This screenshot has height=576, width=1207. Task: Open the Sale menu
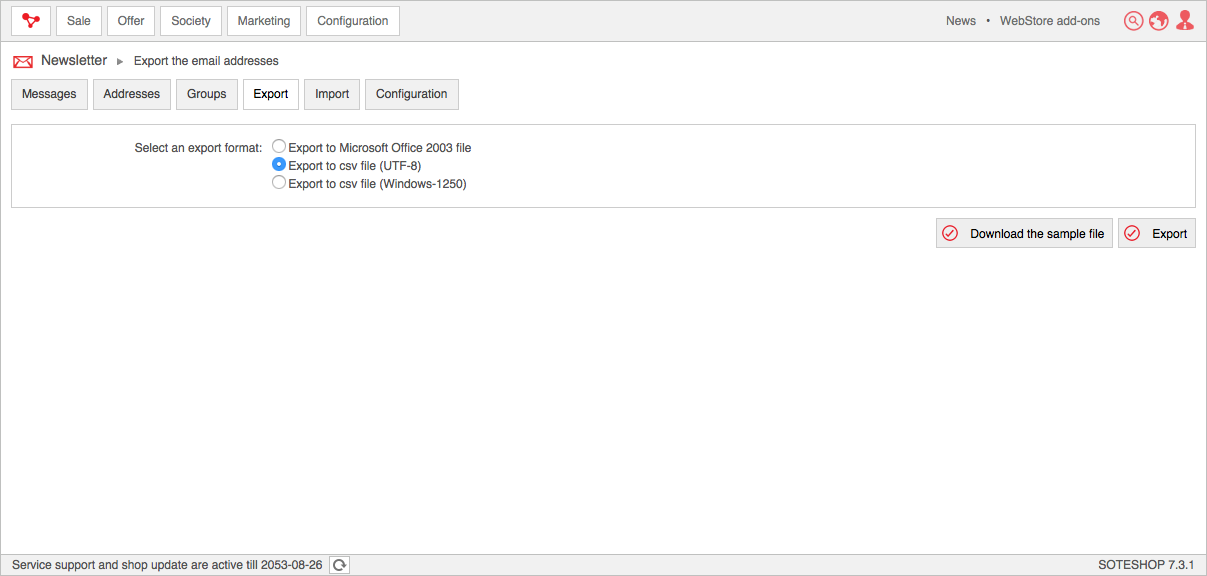pyautogui.click(x=79, y=21)
